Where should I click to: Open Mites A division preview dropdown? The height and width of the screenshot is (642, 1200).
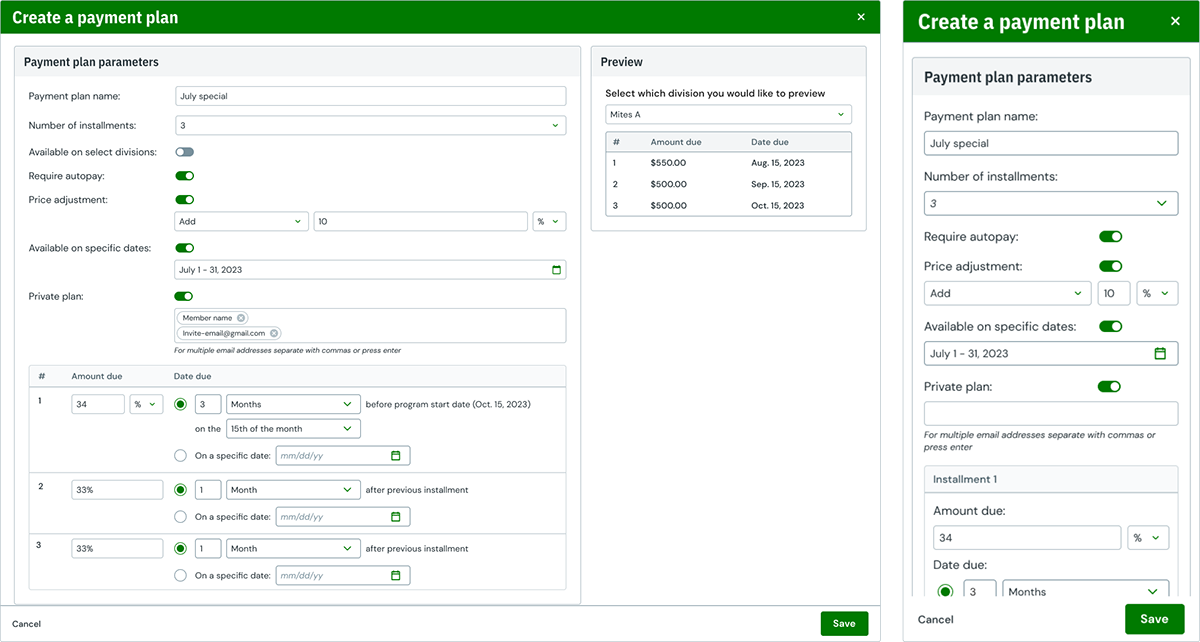point(729,115)
